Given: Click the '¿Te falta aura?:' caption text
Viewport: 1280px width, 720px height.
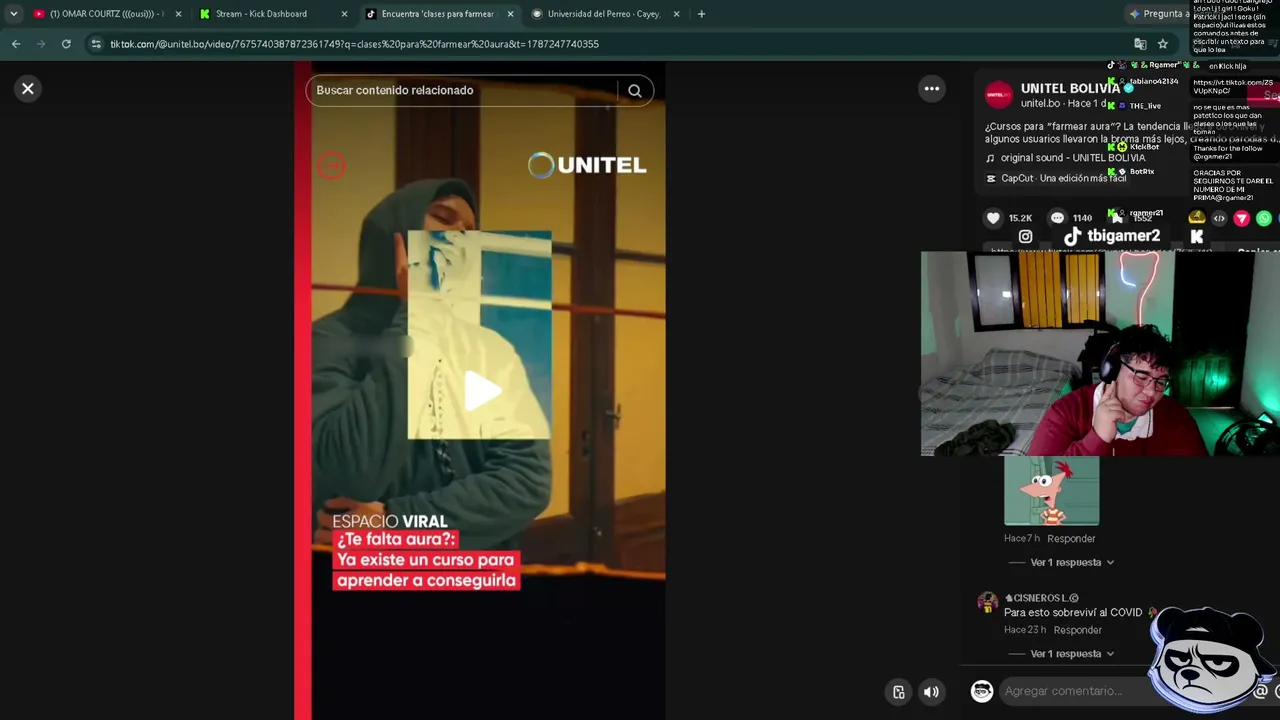Looking at the screenshot, I should [x=396, y=539].
